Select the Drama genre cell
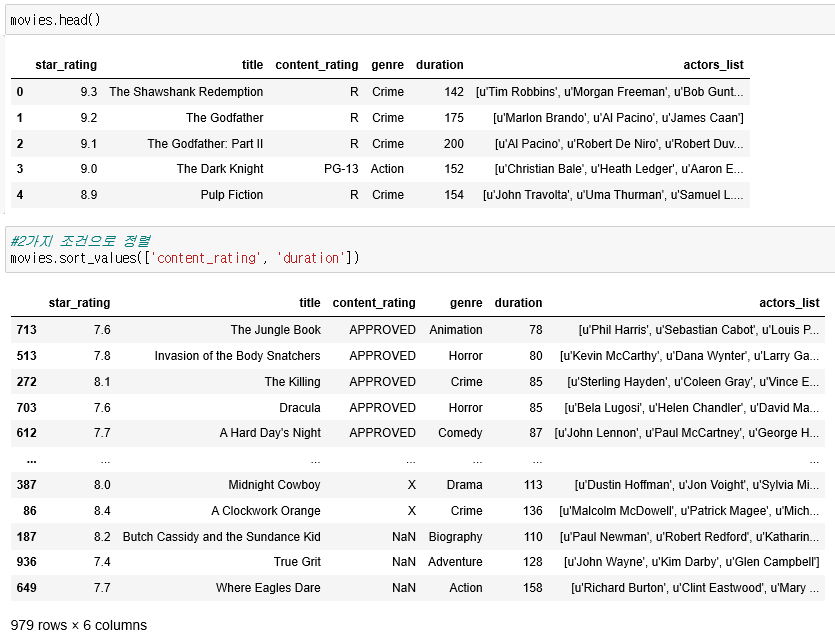Viewport: 835px width, 642px height. (464, 484)
